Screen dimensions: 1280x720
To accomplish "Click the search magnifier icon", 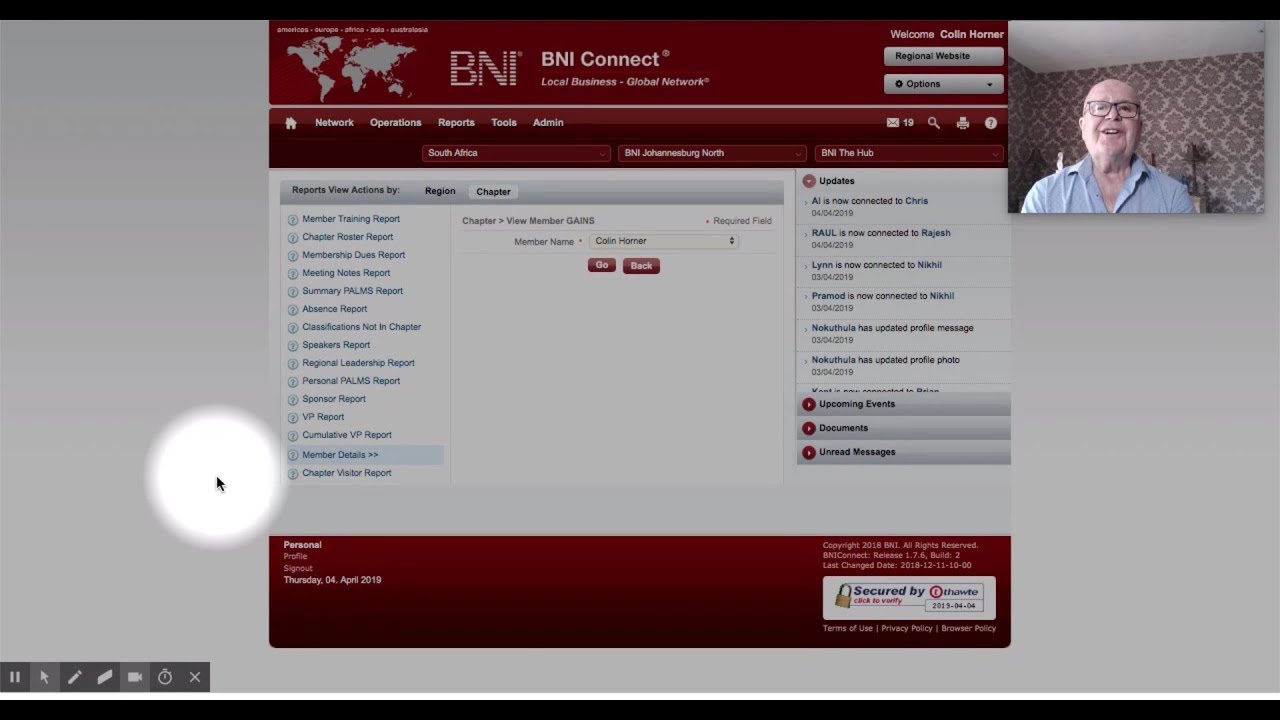I will [933, 123].
